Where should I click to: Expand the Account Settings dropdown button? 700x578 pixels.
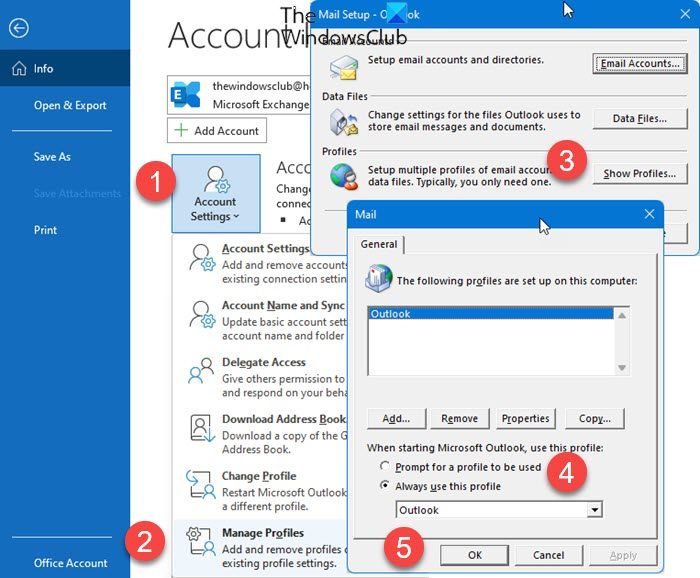[x=216, y=194]
